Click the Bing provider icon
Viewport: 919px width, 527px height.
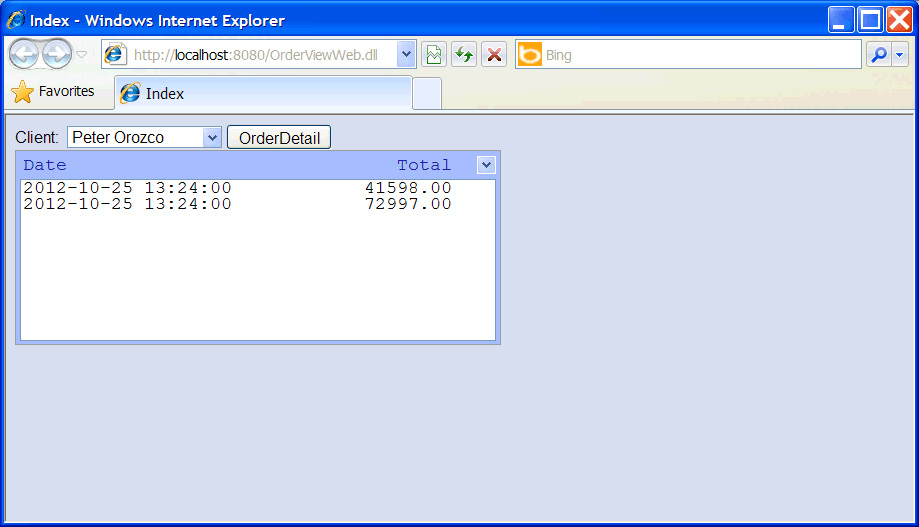pyautogui.click(x=530, y=55)
